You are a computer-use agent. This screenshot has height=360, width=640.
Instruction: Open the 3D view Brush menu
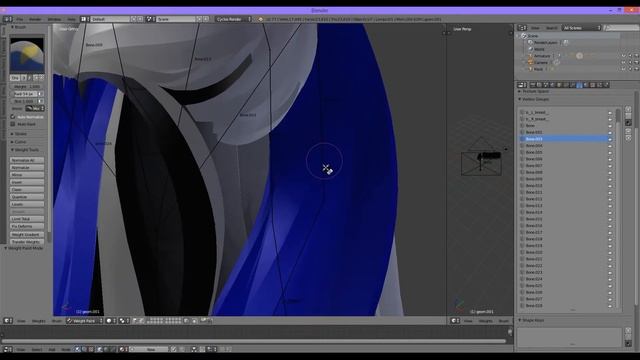pos(57,321)
